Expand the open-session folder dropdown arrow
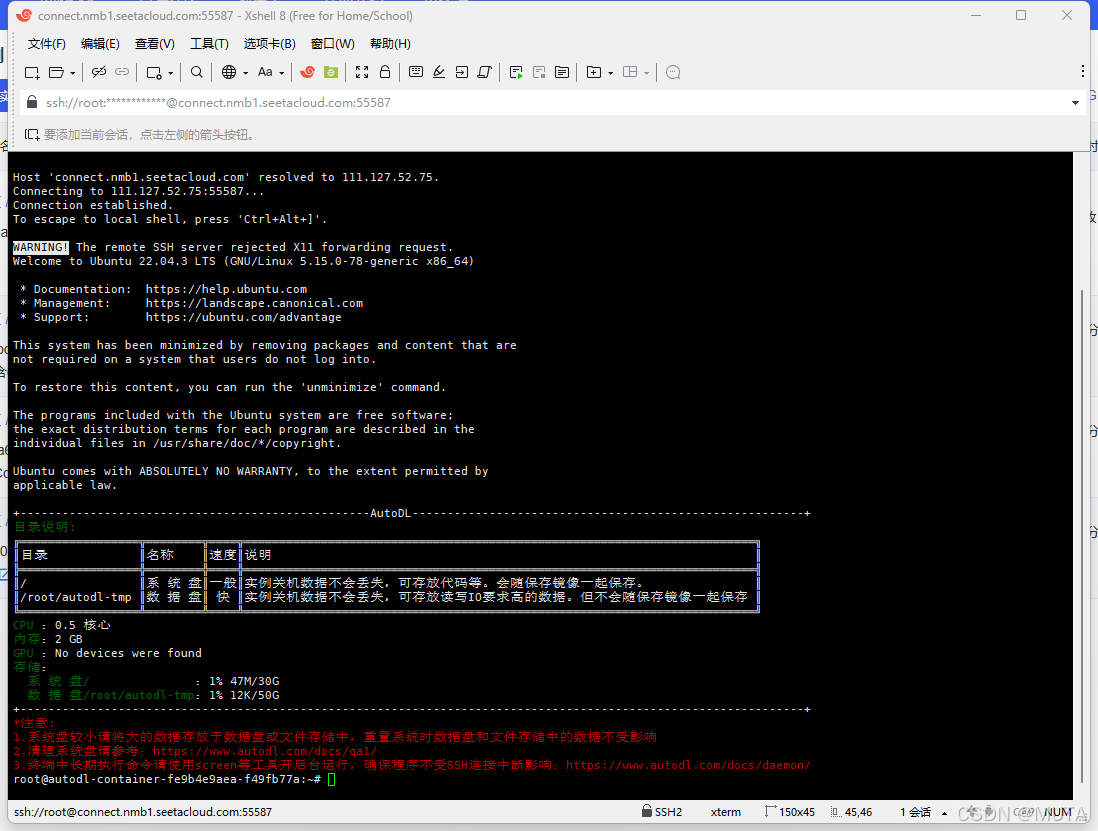This screenshot has width=1098, height=831. 72,73
